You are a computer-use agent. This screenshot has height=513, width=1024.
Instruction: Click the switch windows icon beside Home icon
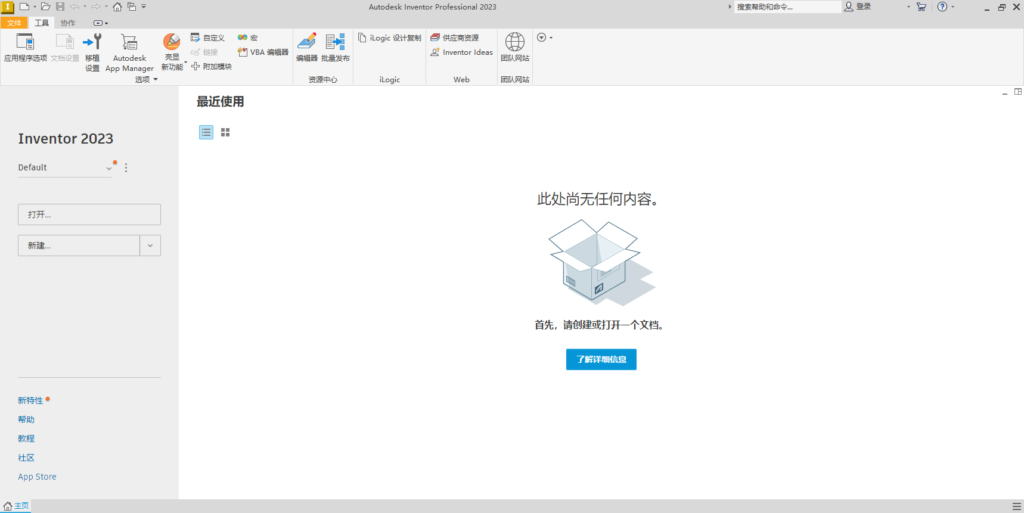[x=131, y=7]
